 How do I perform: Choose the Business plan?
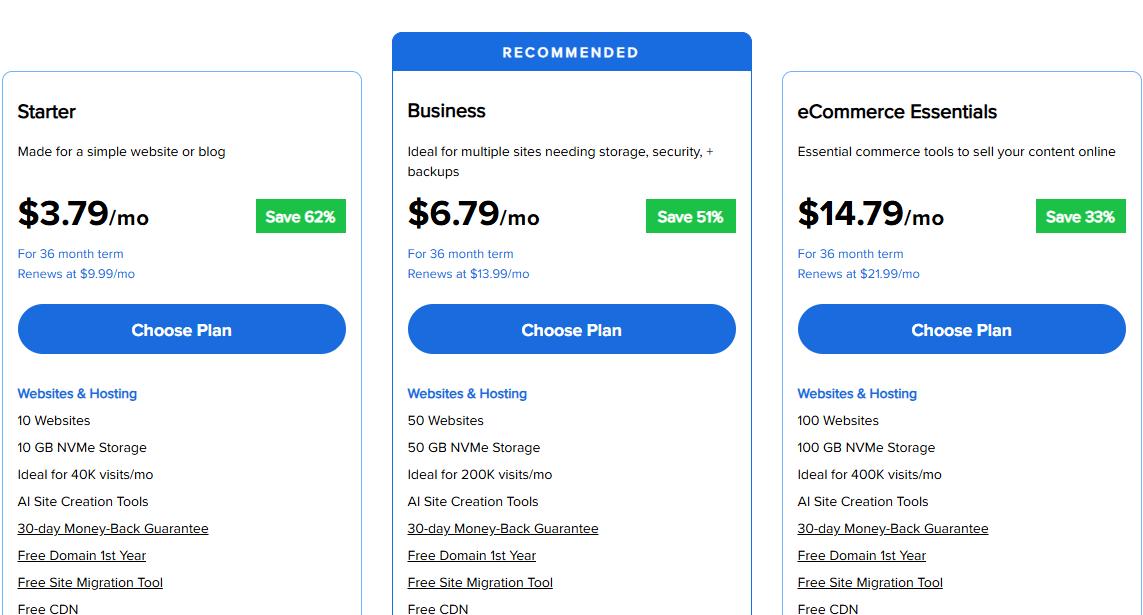point(571,330)
